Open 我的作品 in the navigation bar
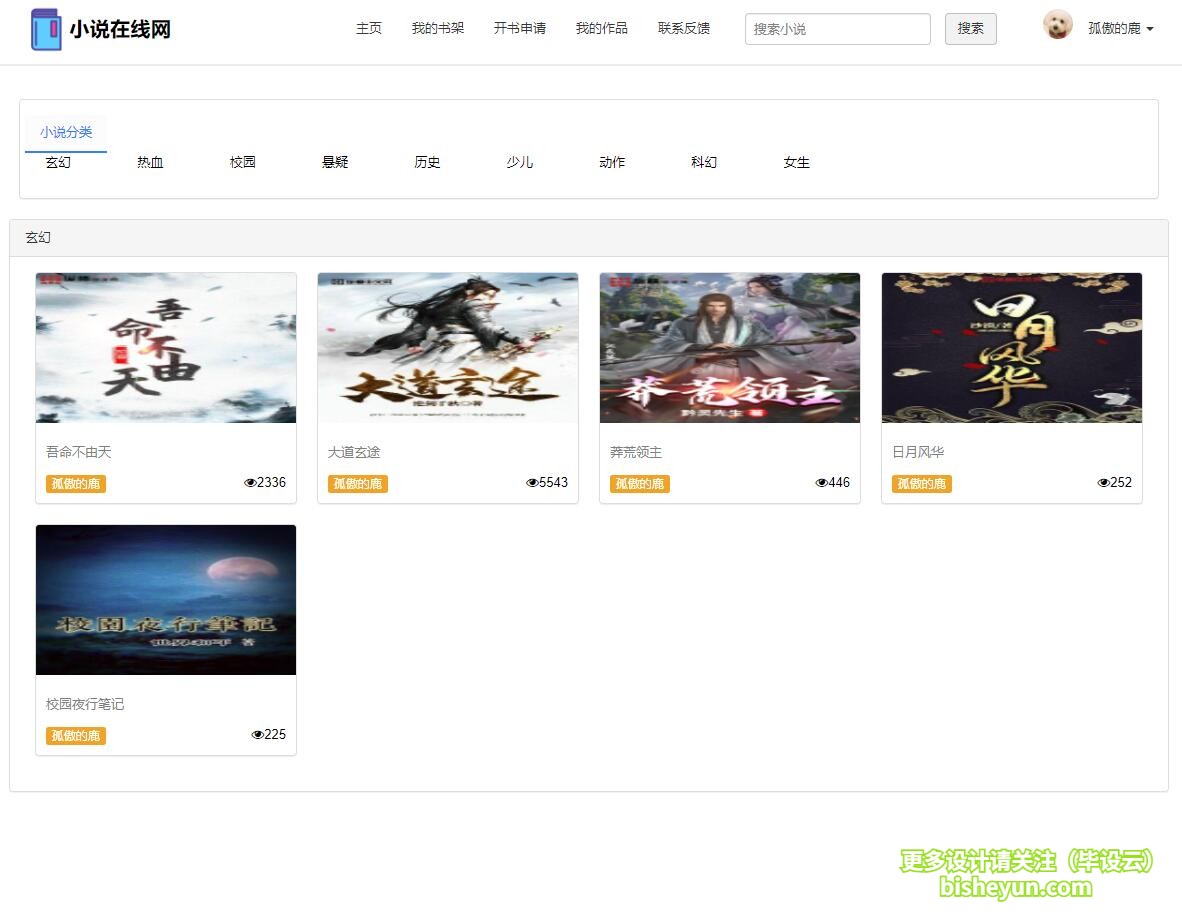 [602, 29]
